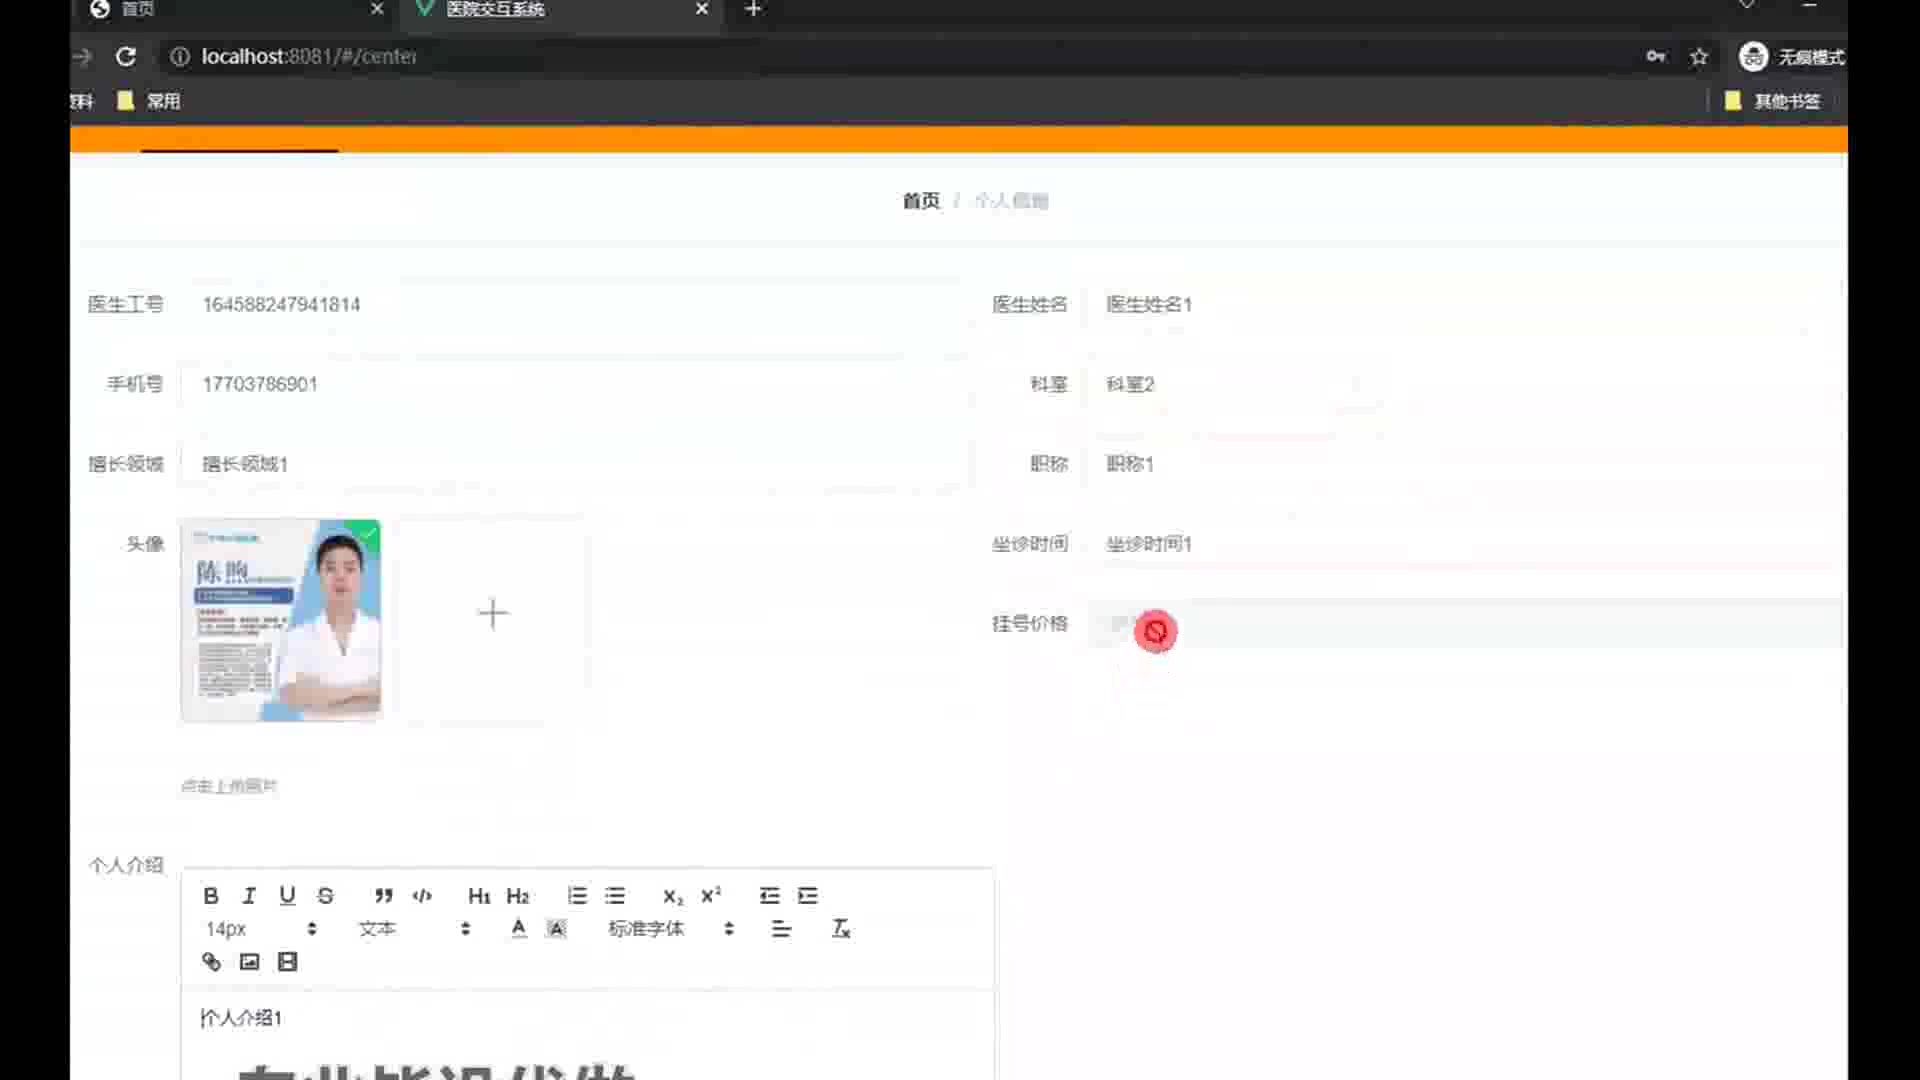
Task: Toggle italic formatting in the editor
Action: pos(249,896)
